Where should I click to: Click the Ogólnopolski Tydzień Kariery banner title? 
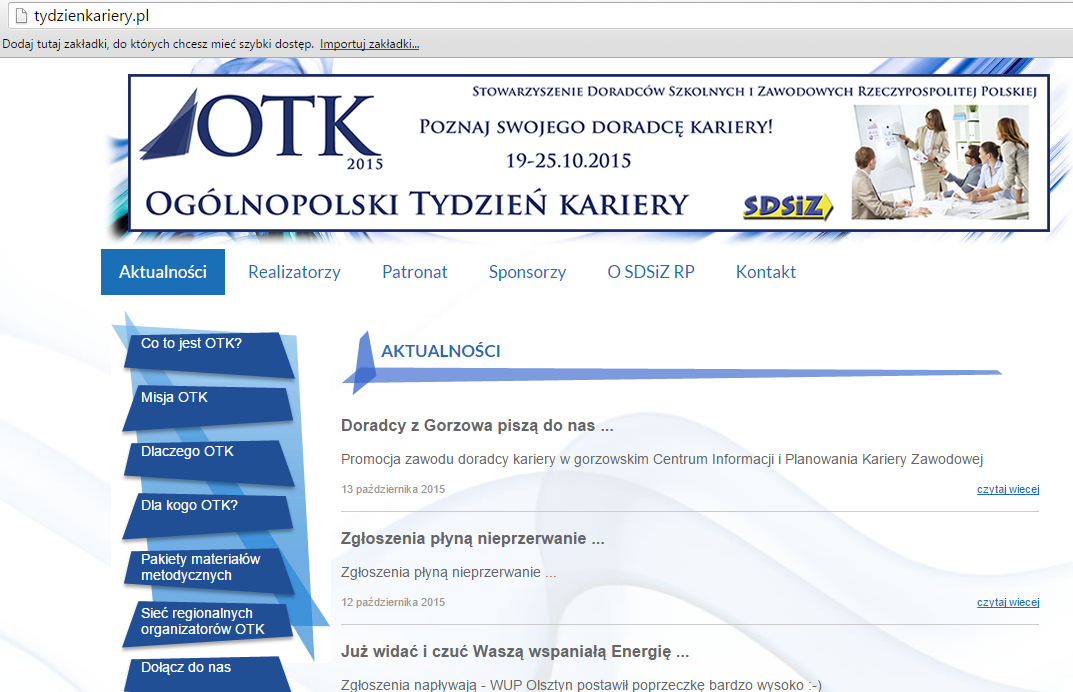(x=417, y=205)
